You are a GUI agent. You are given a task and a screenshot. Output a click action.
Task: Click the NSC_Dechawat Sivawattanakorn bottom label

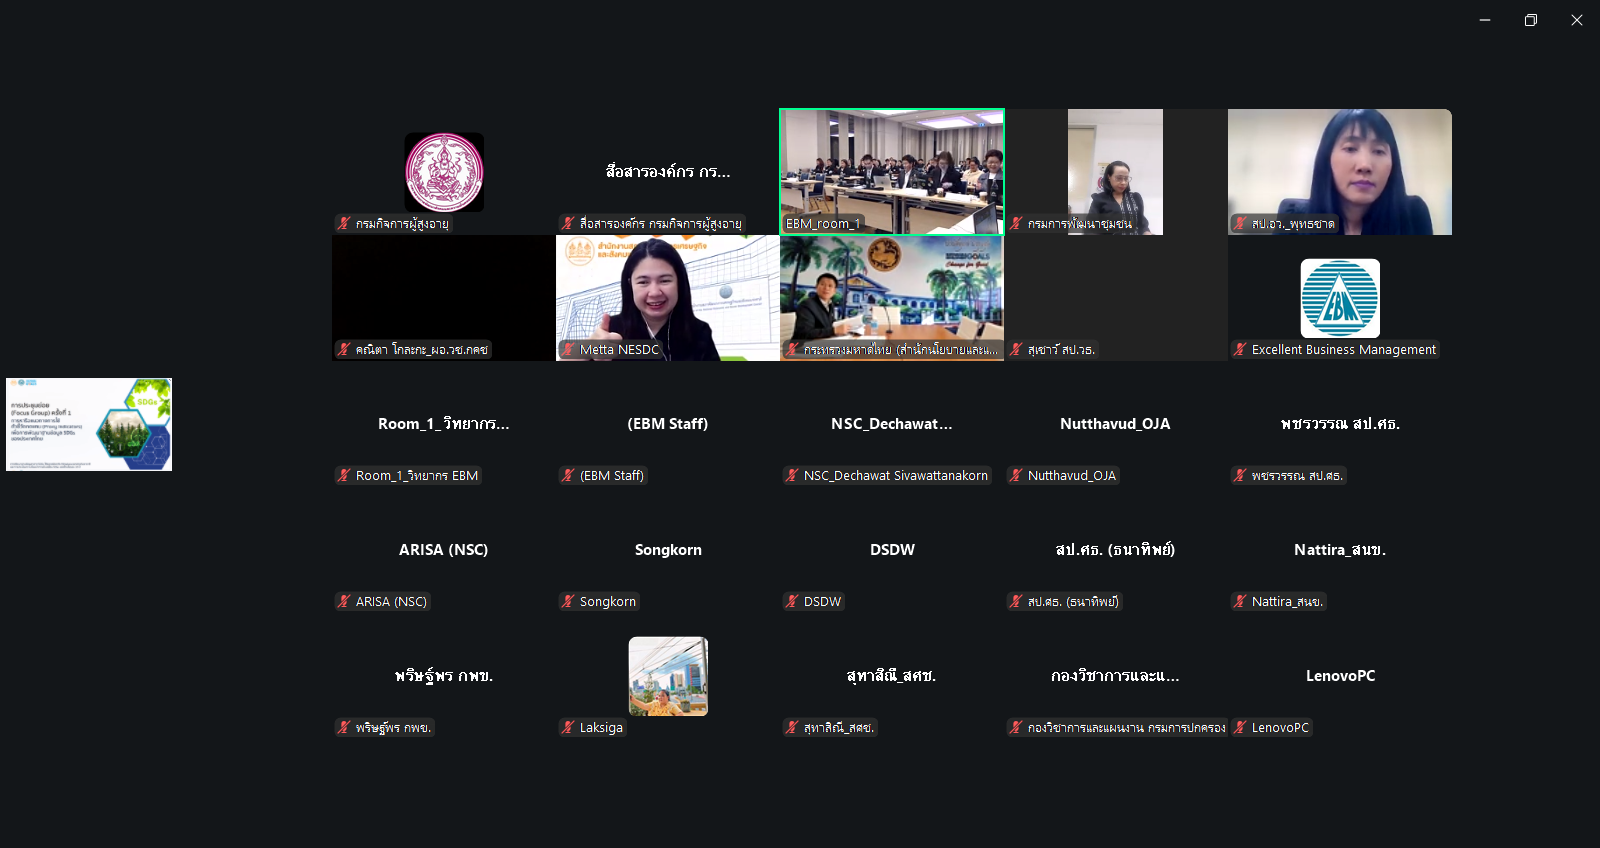[x=895, y=476]
